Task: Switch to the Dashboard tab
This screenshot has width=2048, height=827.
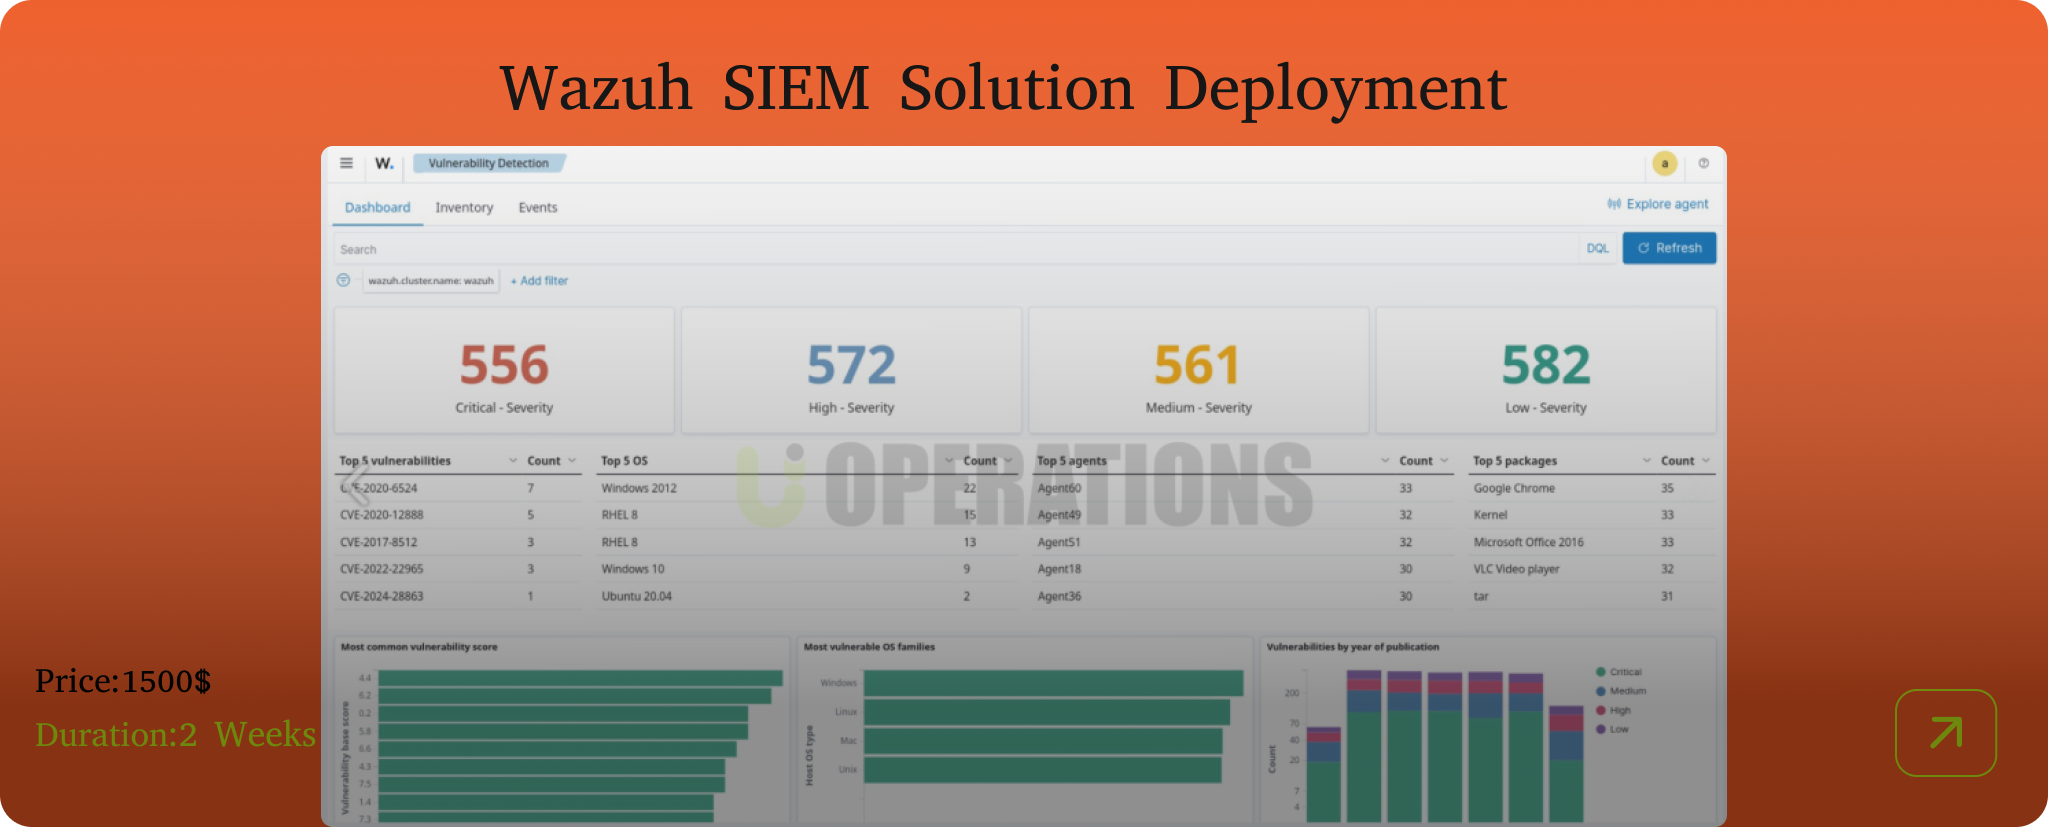Action: pyautogui.click(x=377, y=207)
